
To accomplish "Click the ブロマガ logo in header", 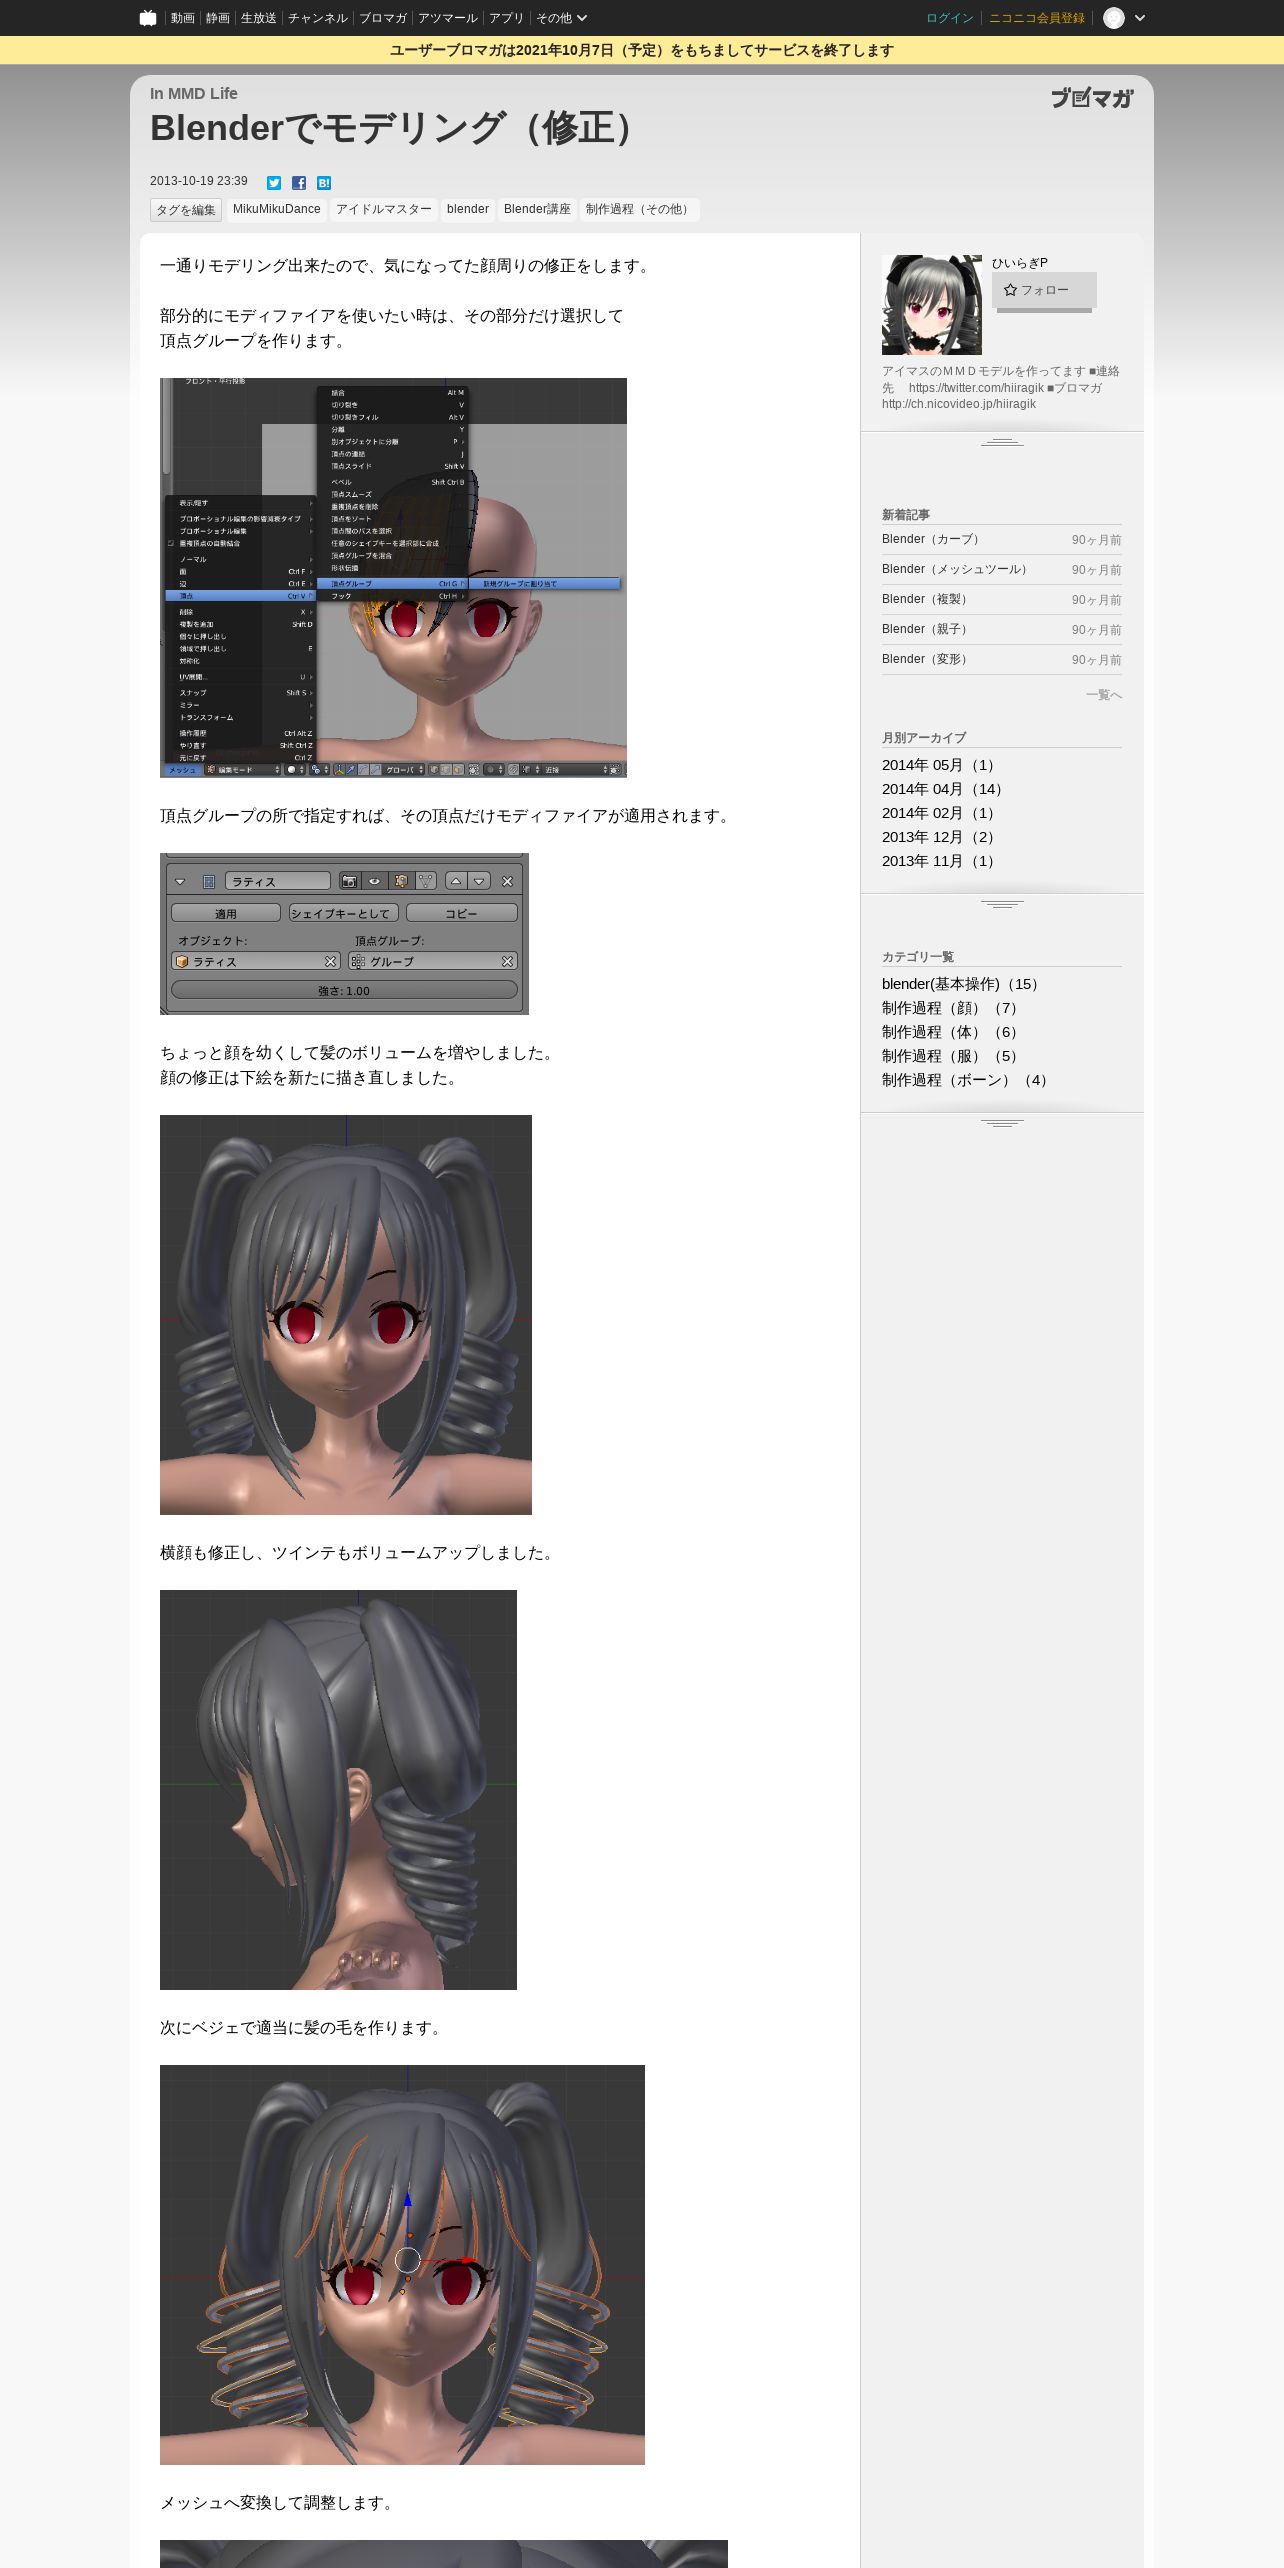I will pyautogui.click(x=1092, y=98).
